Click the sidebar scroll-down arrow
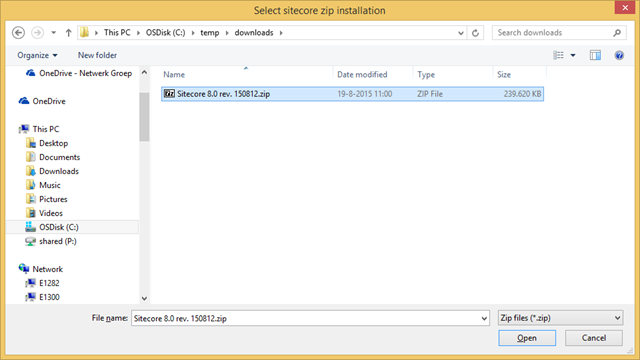The height and width of the screenshot is (360, 640). pyautogui.click(x=144, y=298)
